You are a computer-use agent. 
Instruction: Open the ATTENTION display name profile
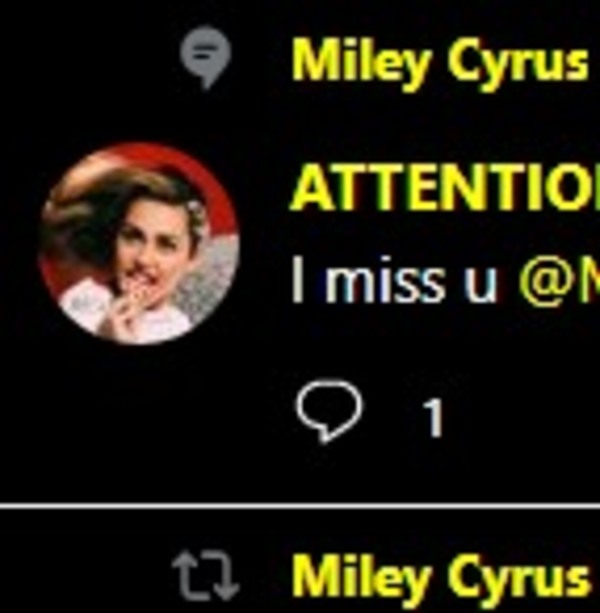coord(445,190)
